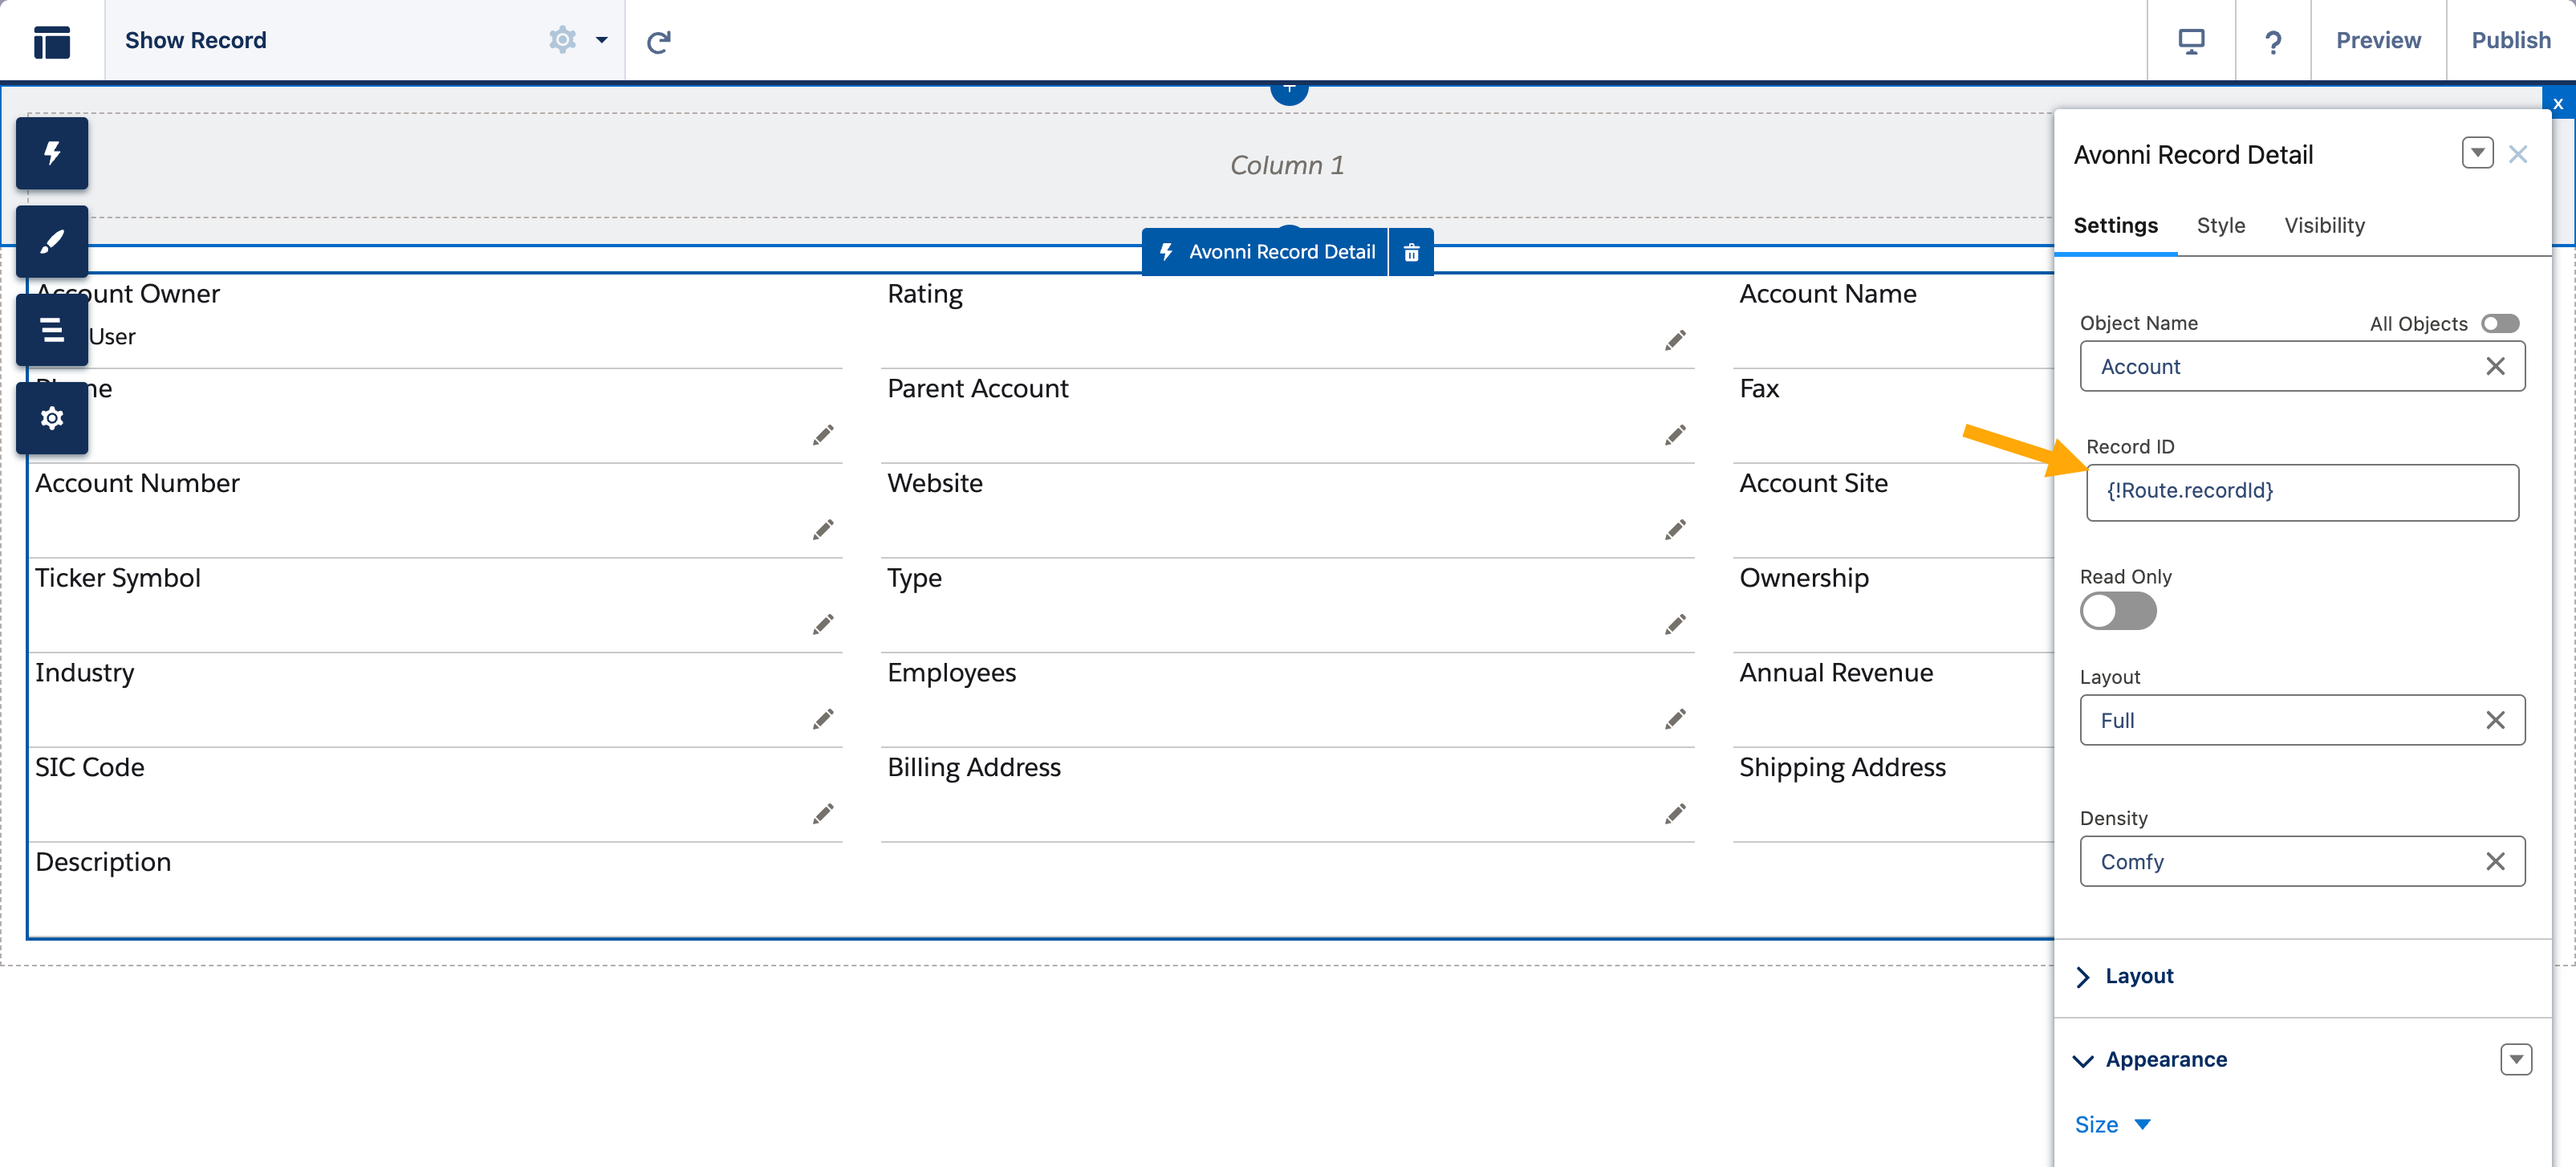
Task: Collapse the Appearance section
Action: coord(2165,1059)
